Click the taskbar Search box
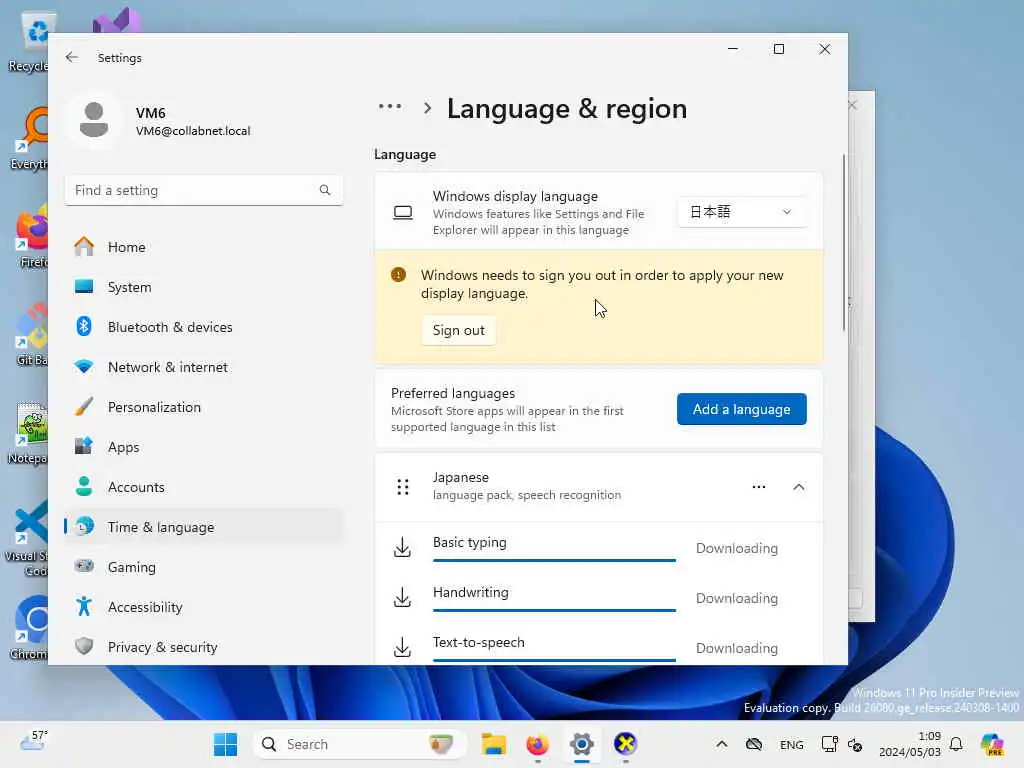This screenshot has height=768, width=1024. click(x=359, y=744)
